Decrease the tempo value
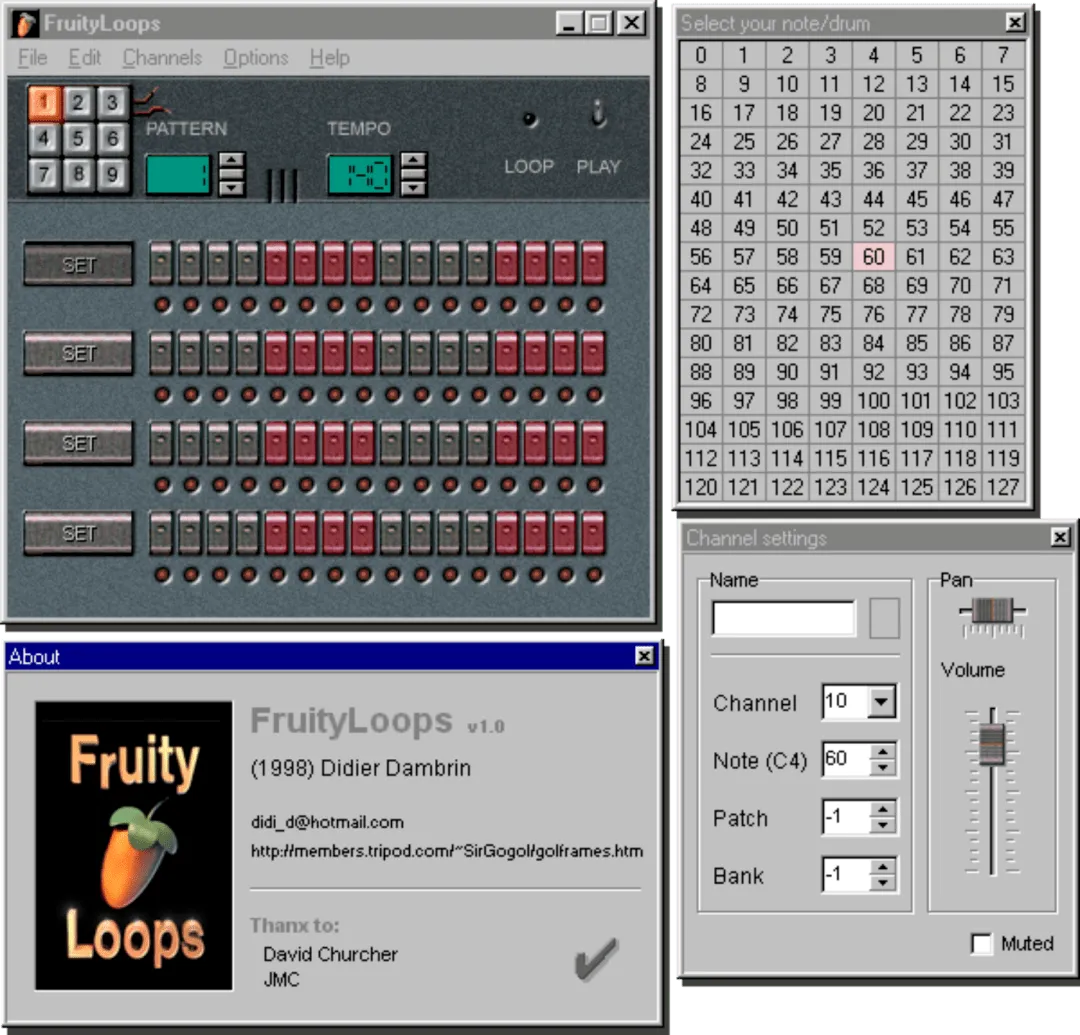The image size is (1080, 1035). click(413, 187)
